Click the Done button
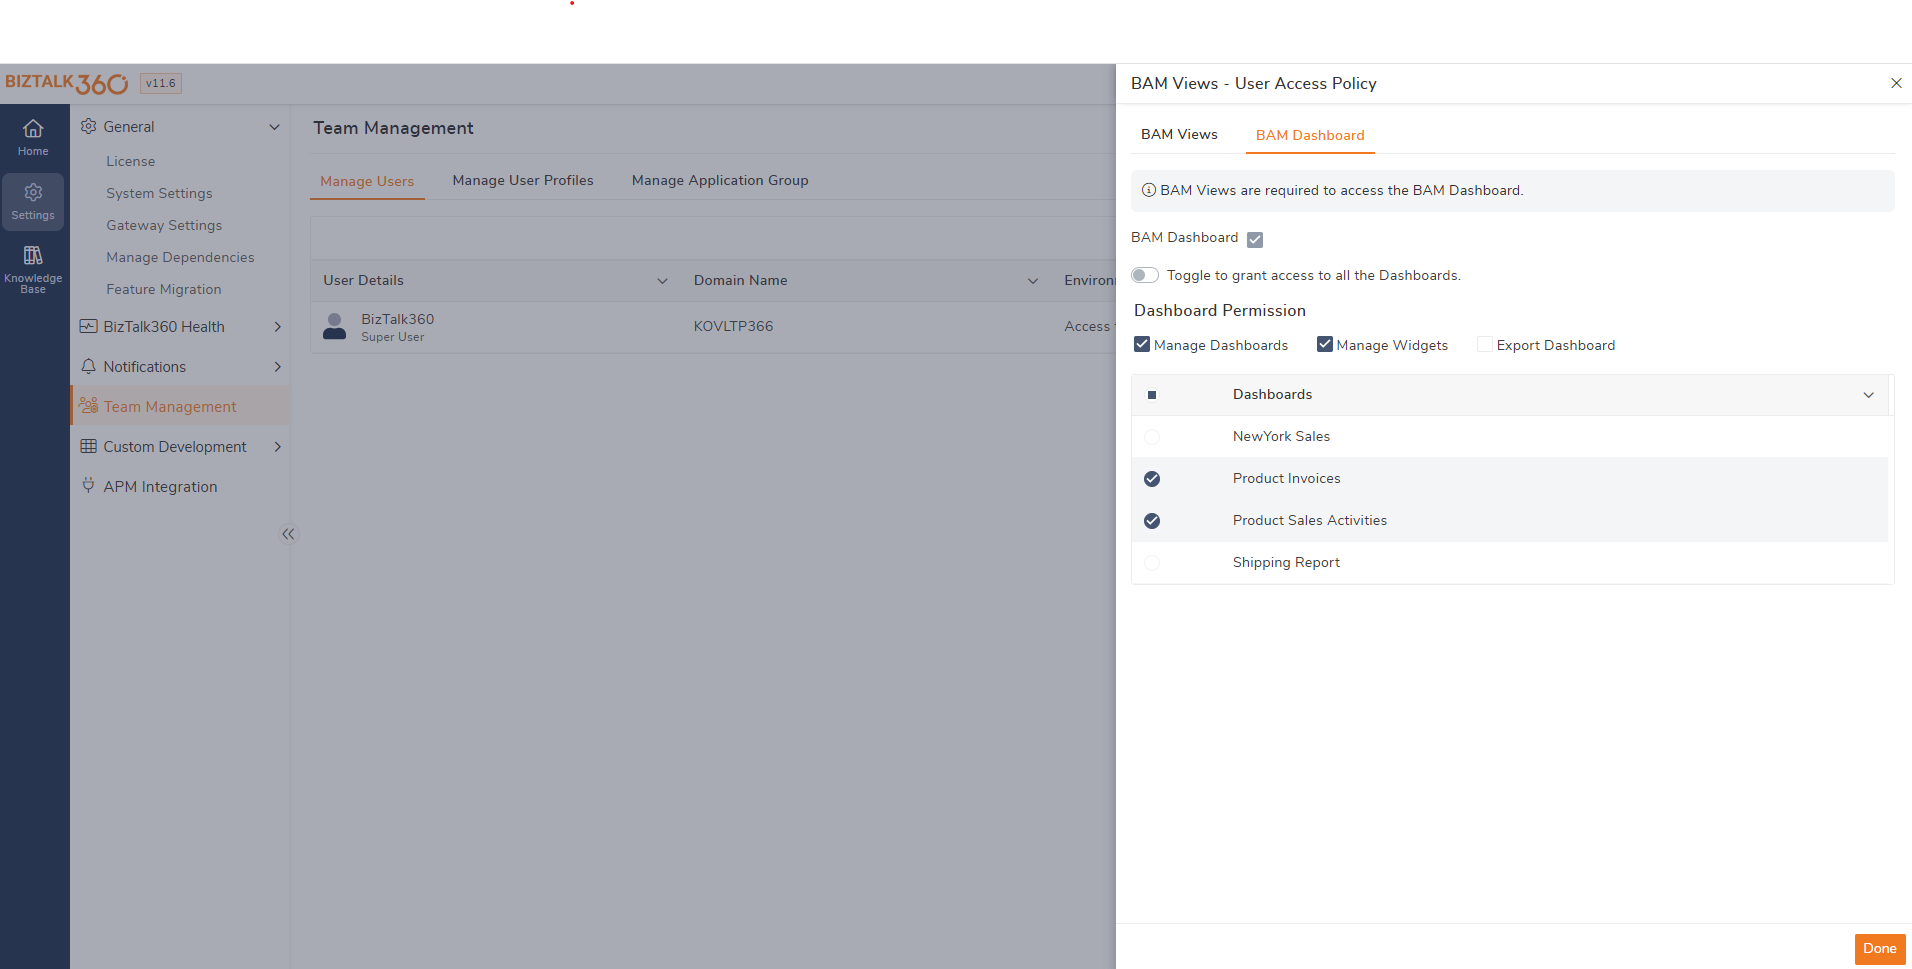Image resolution: width=1912 pixels, height=969 pixels. coord(1879,949)
